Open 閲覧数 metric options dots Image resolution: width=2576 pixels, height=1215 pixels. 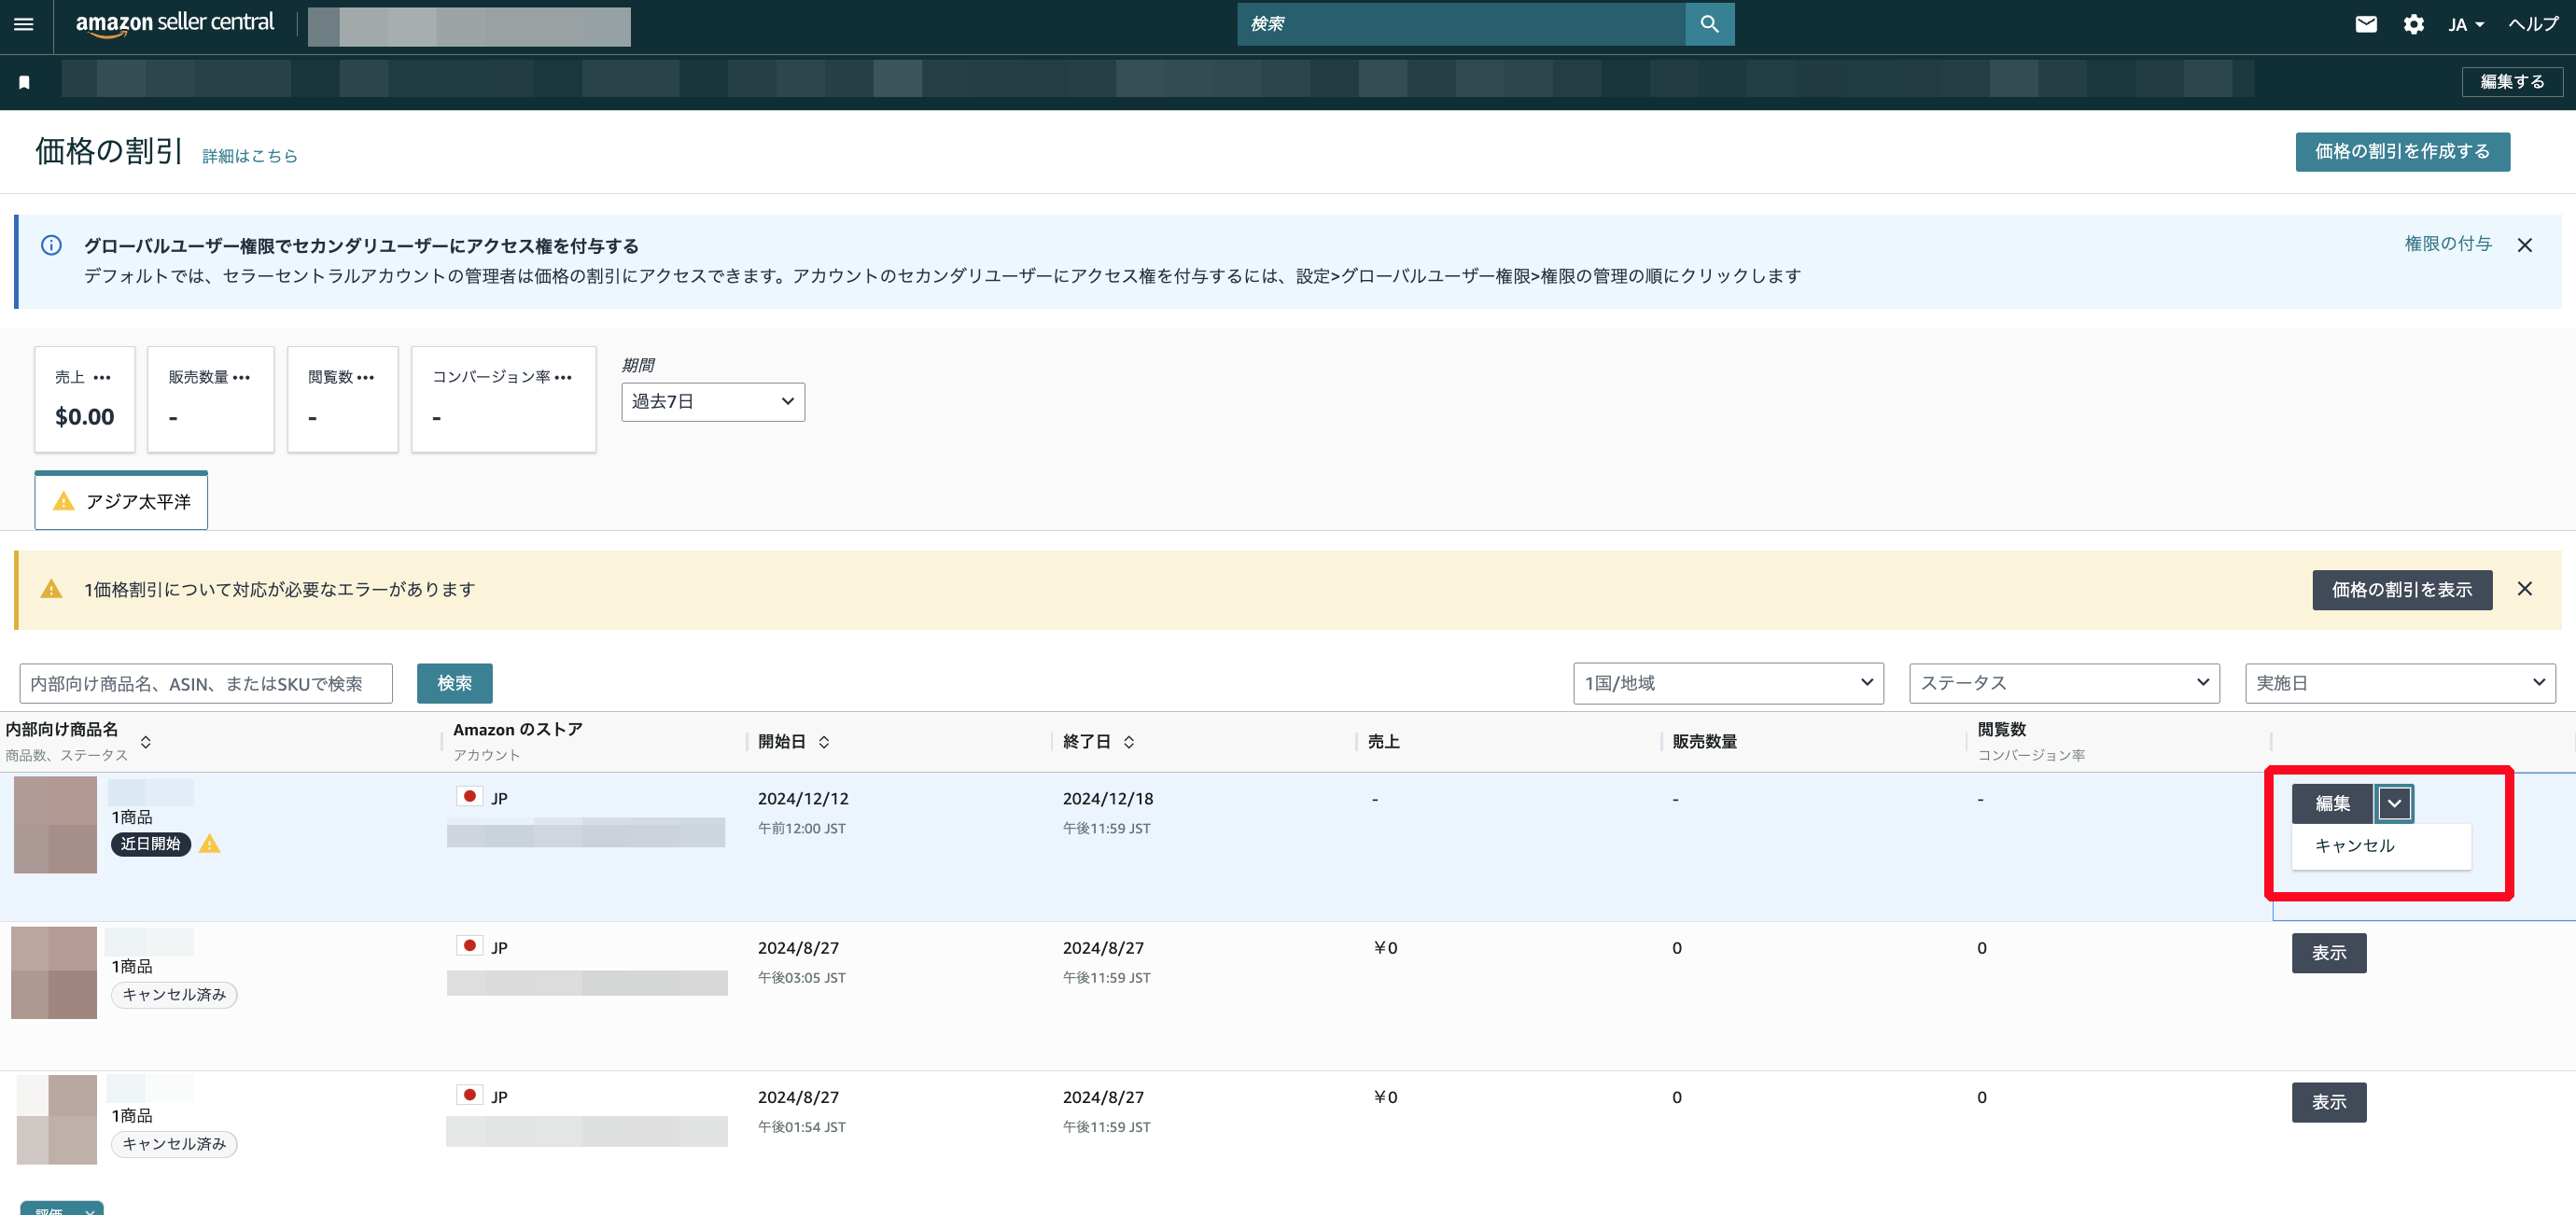point(366,378)
